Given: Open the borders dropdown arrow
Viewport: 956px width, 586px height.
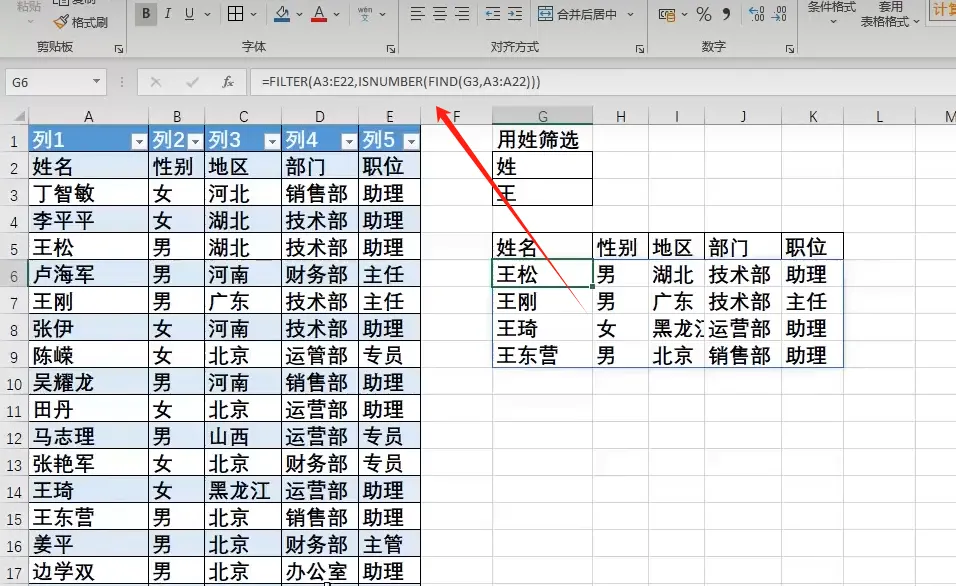Looking at the screenshot, I should (x=254, y=14).
